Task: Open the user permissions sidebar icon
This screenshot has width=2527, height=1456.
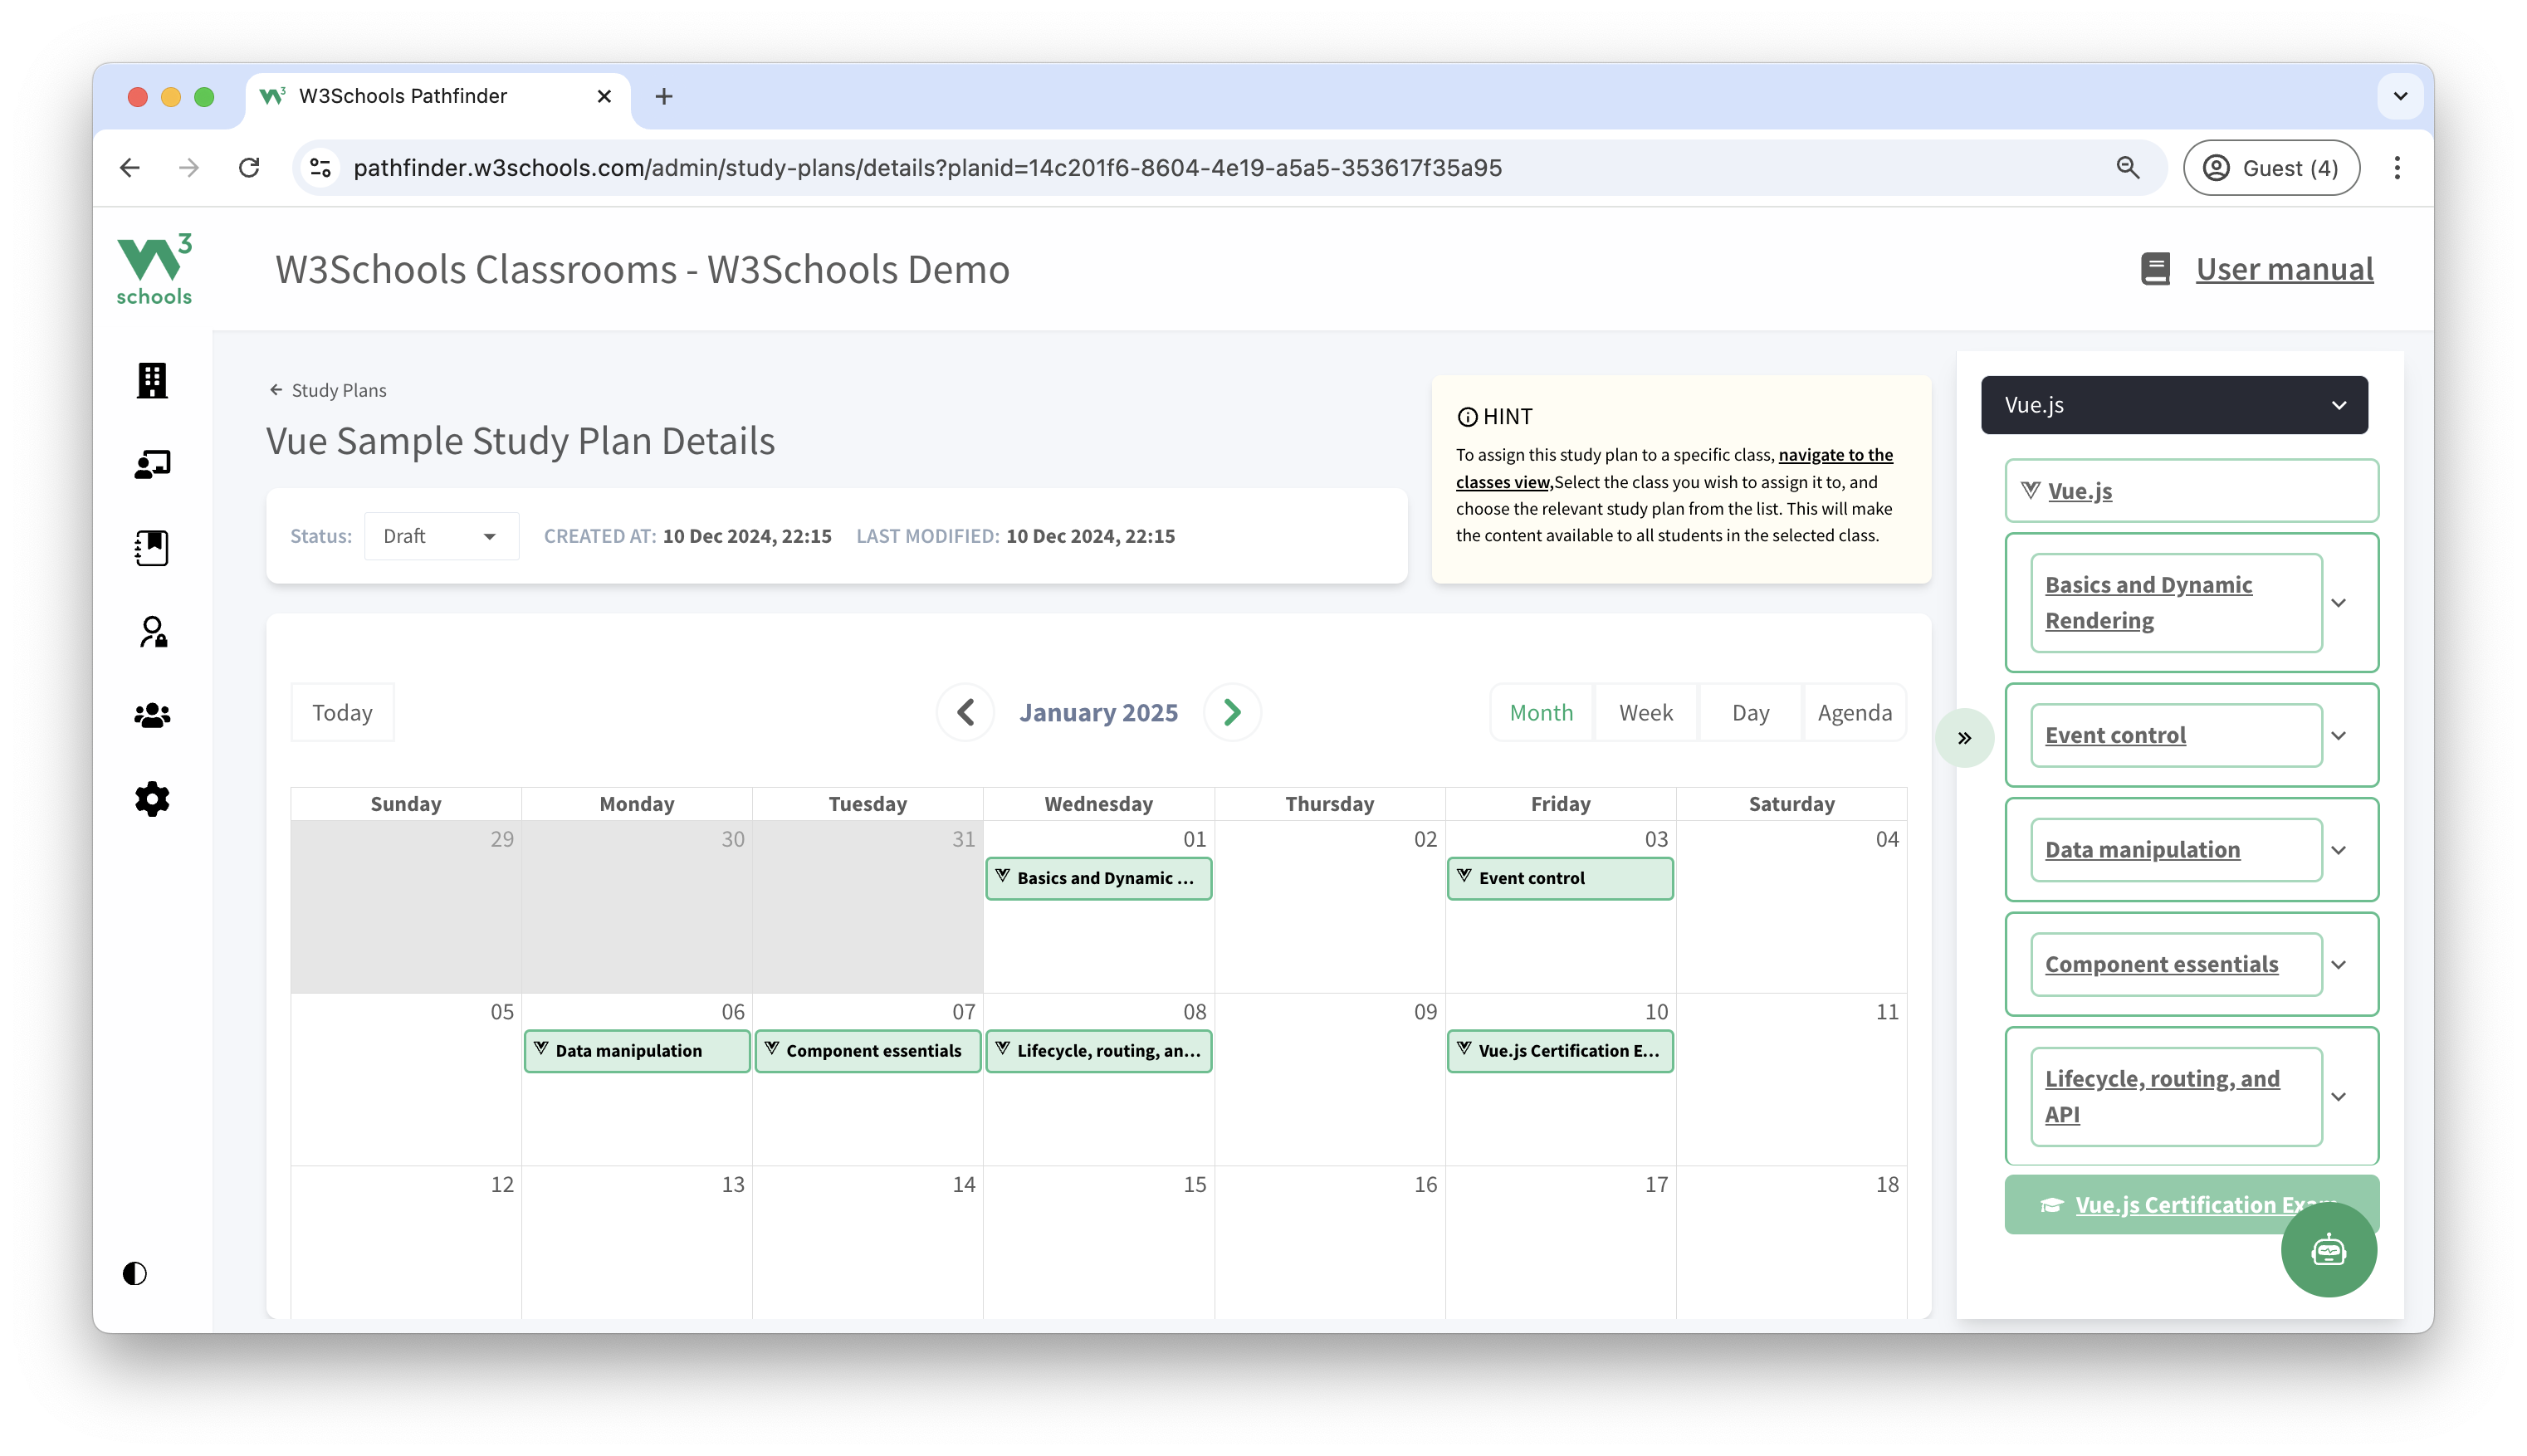Action: 152,632
